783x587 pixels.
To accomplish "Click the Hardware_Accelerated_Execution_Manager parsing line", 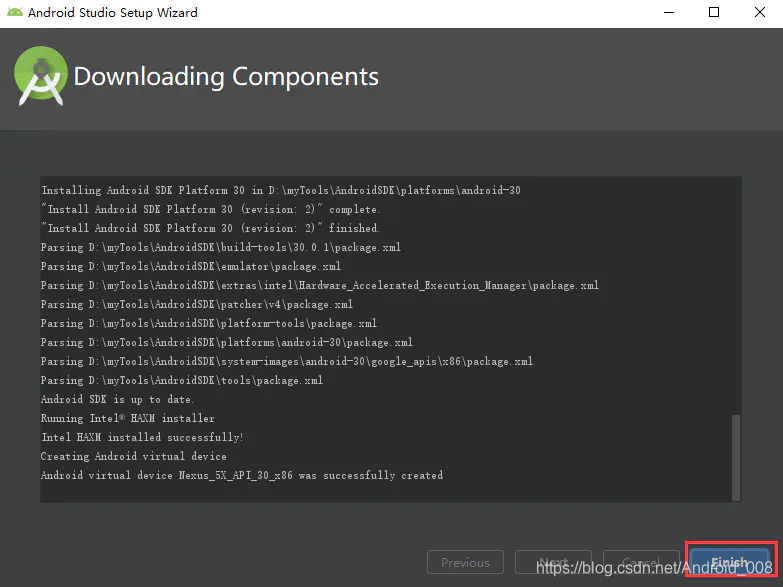I will tap(320, 285).
